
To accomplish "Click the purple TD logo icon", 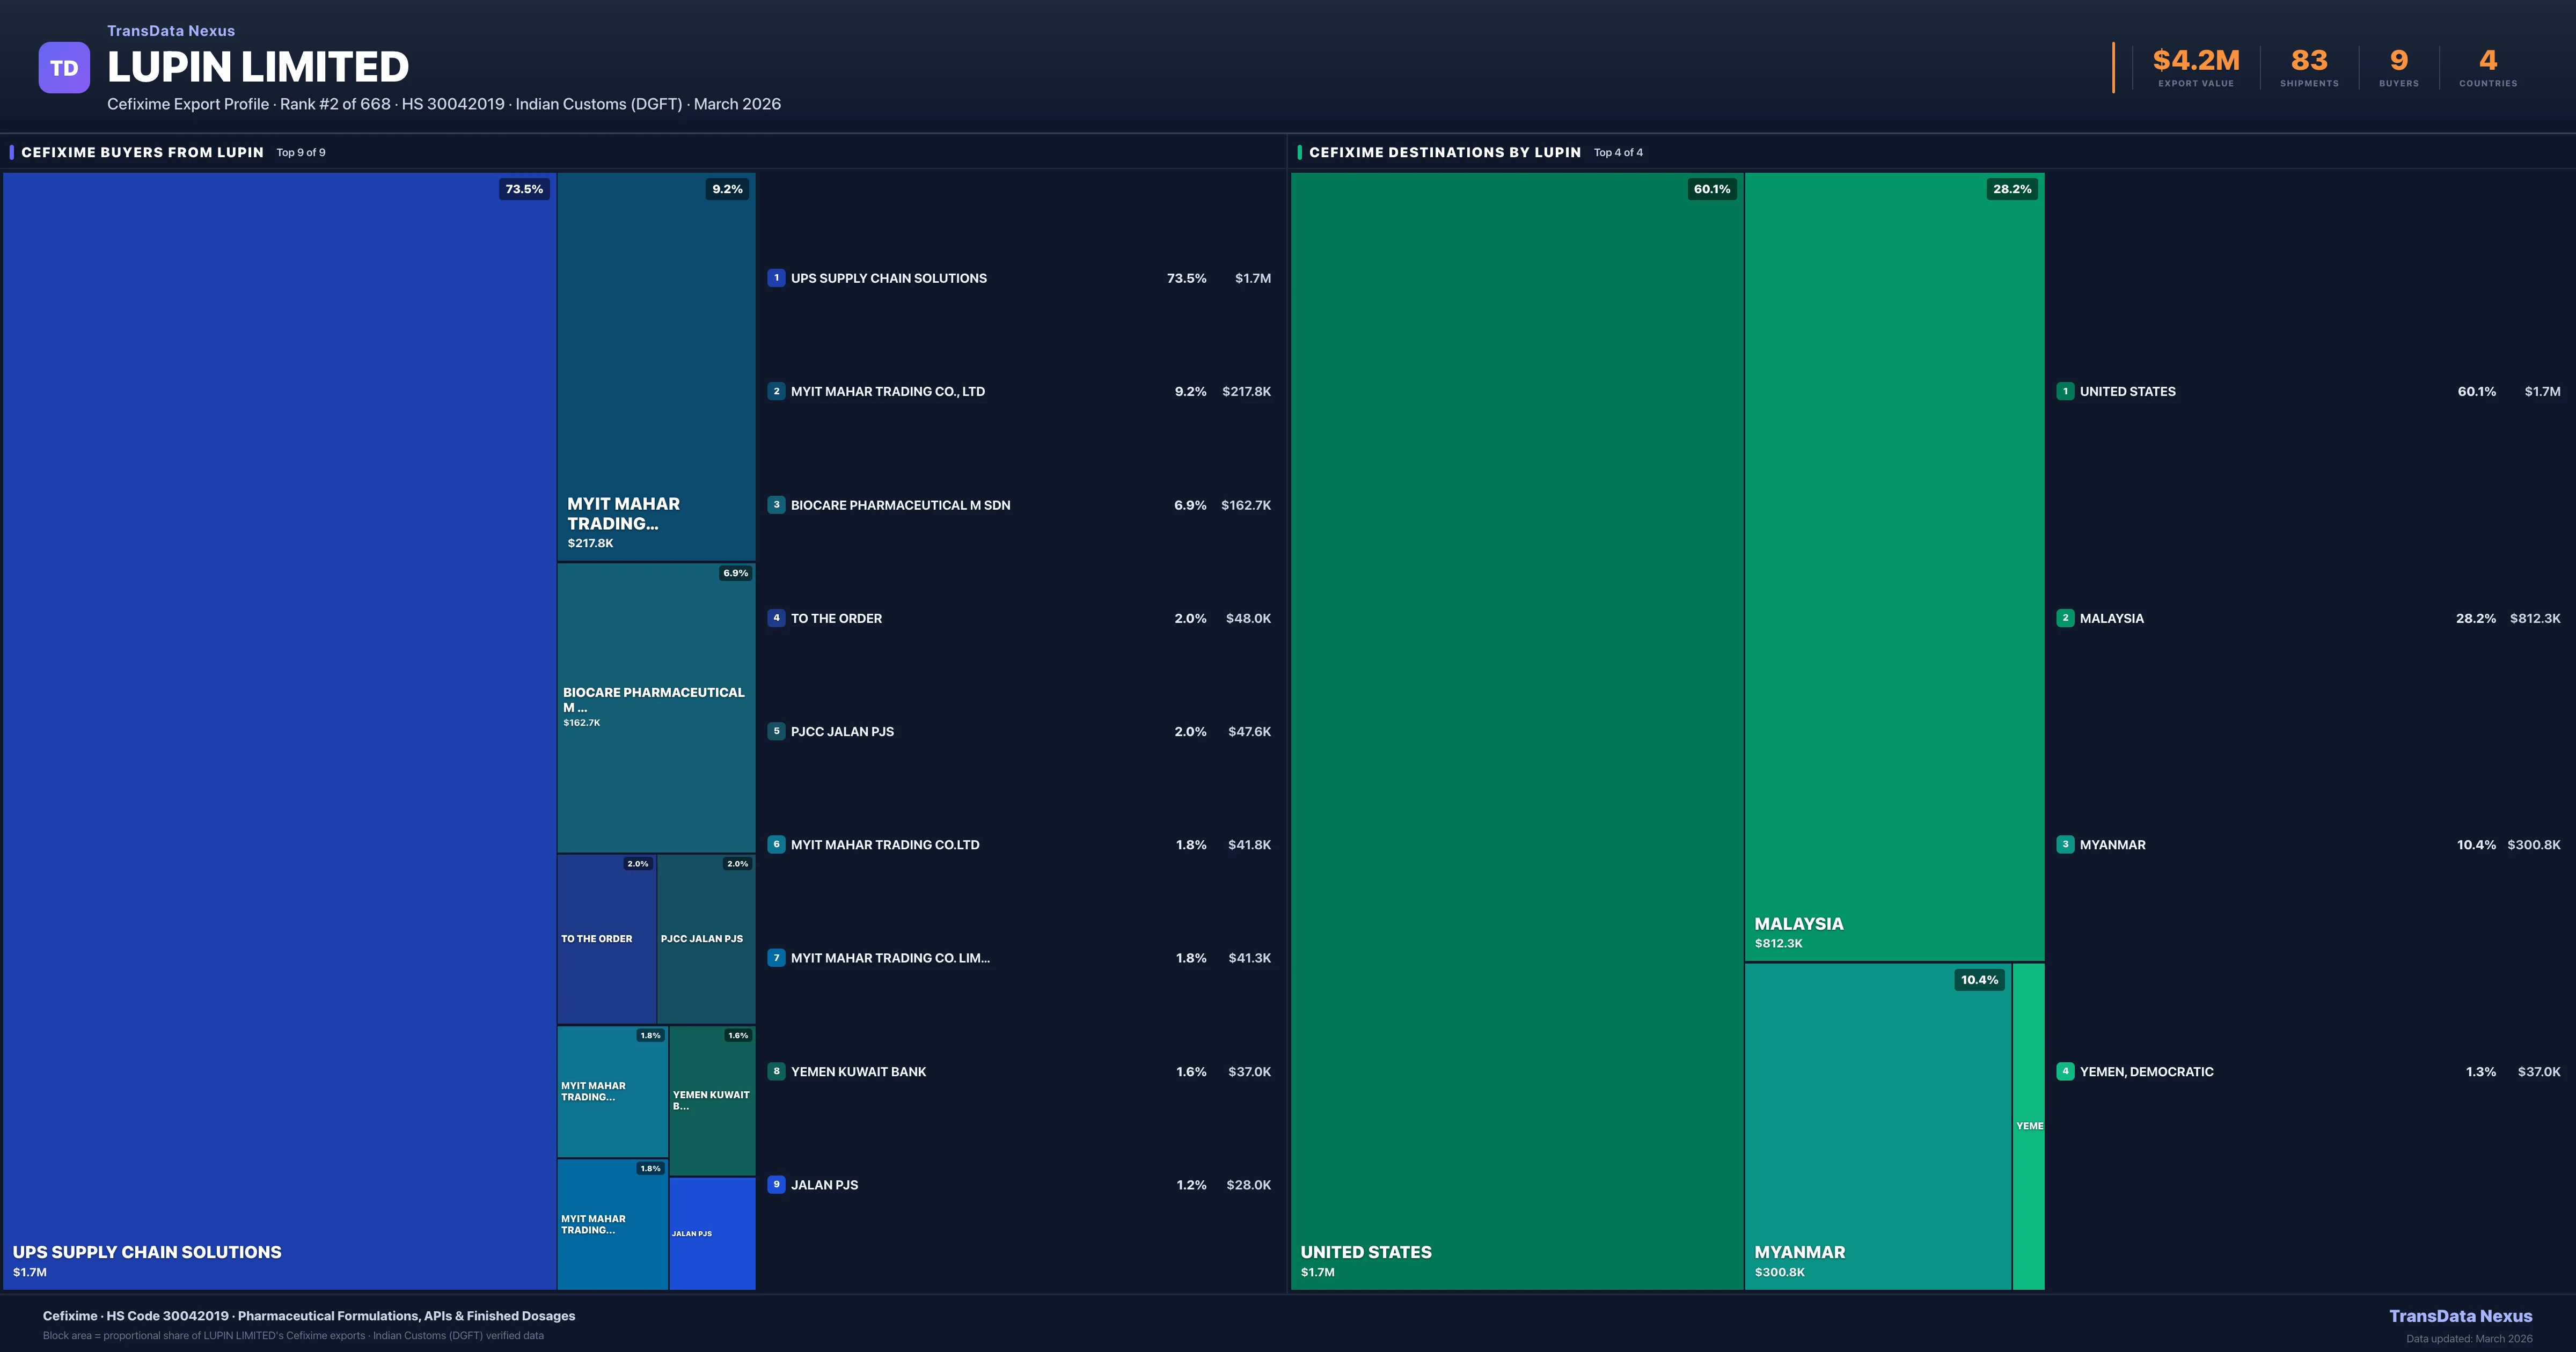I will tap(64, 68).
